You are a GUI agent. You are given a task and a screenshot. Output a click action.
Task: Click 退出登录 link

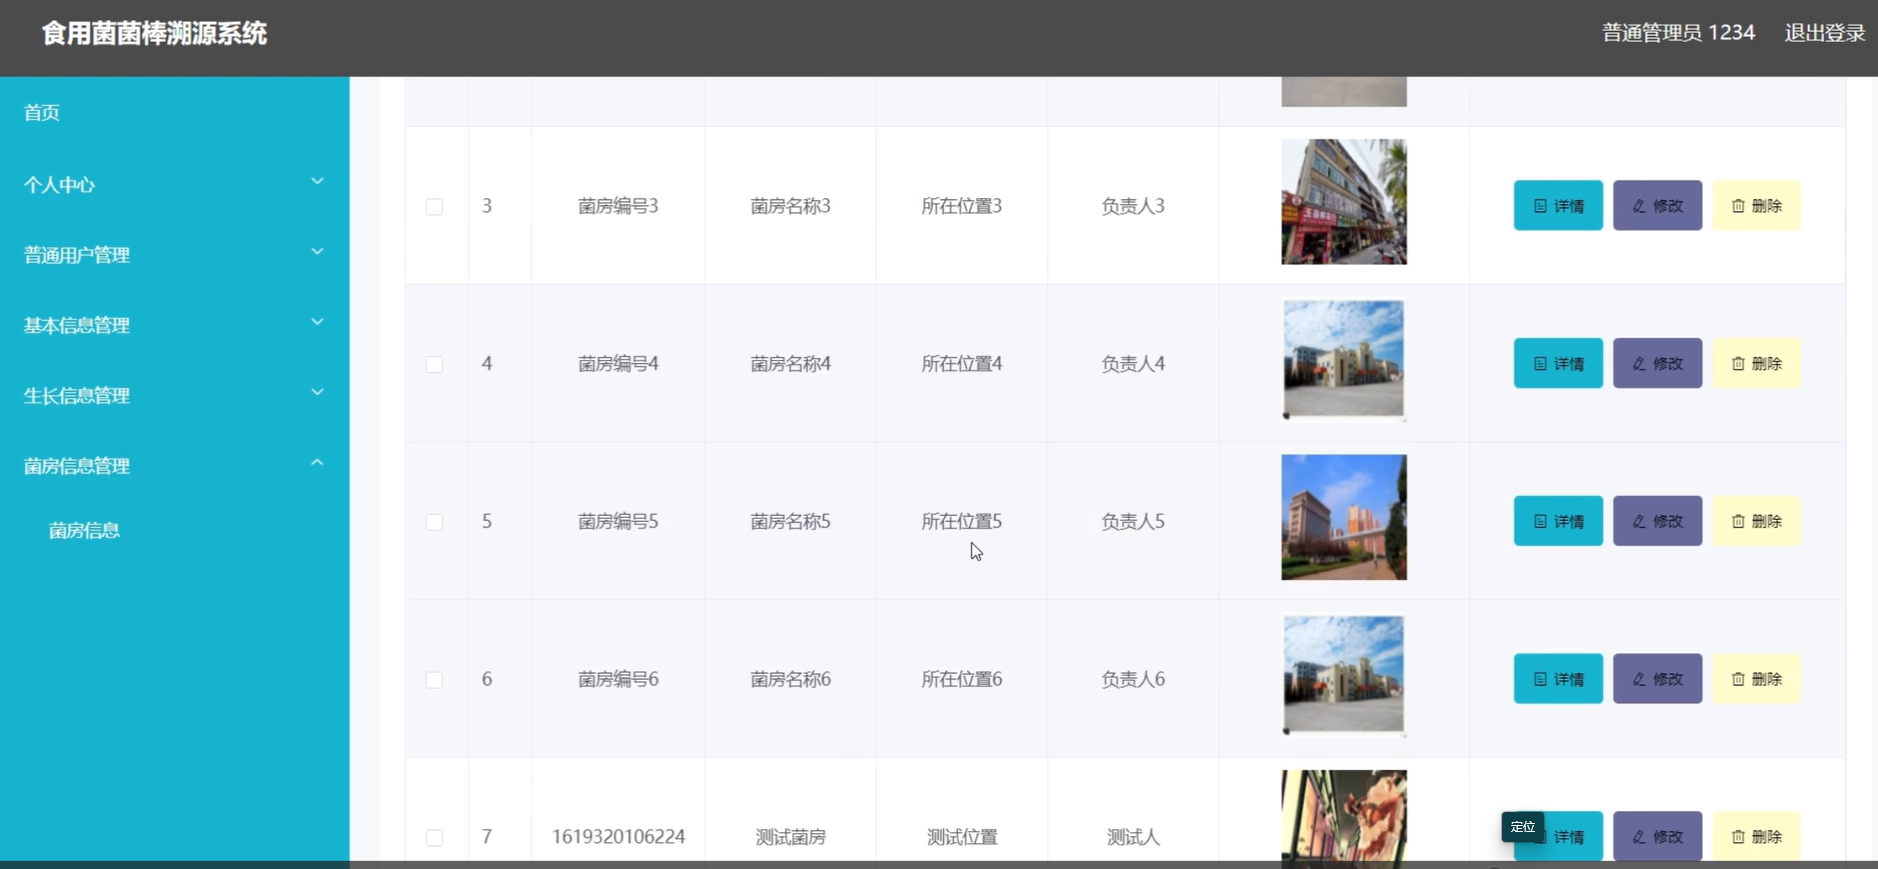tap(1825, 33)
